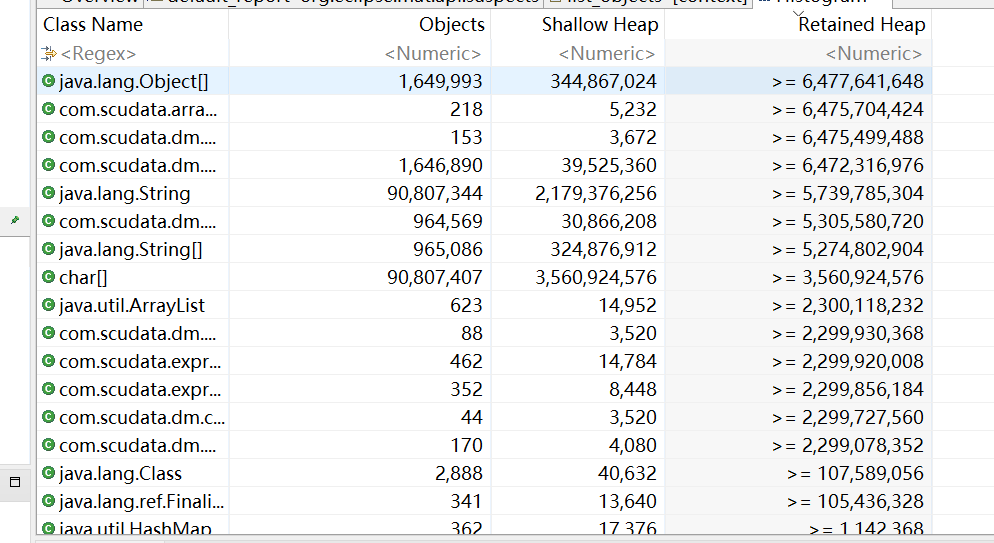The height and width of the screenshot is (543, 994).
Task: Select the com.scudata.dm.c... class name
Action: (x=142, y=418)
